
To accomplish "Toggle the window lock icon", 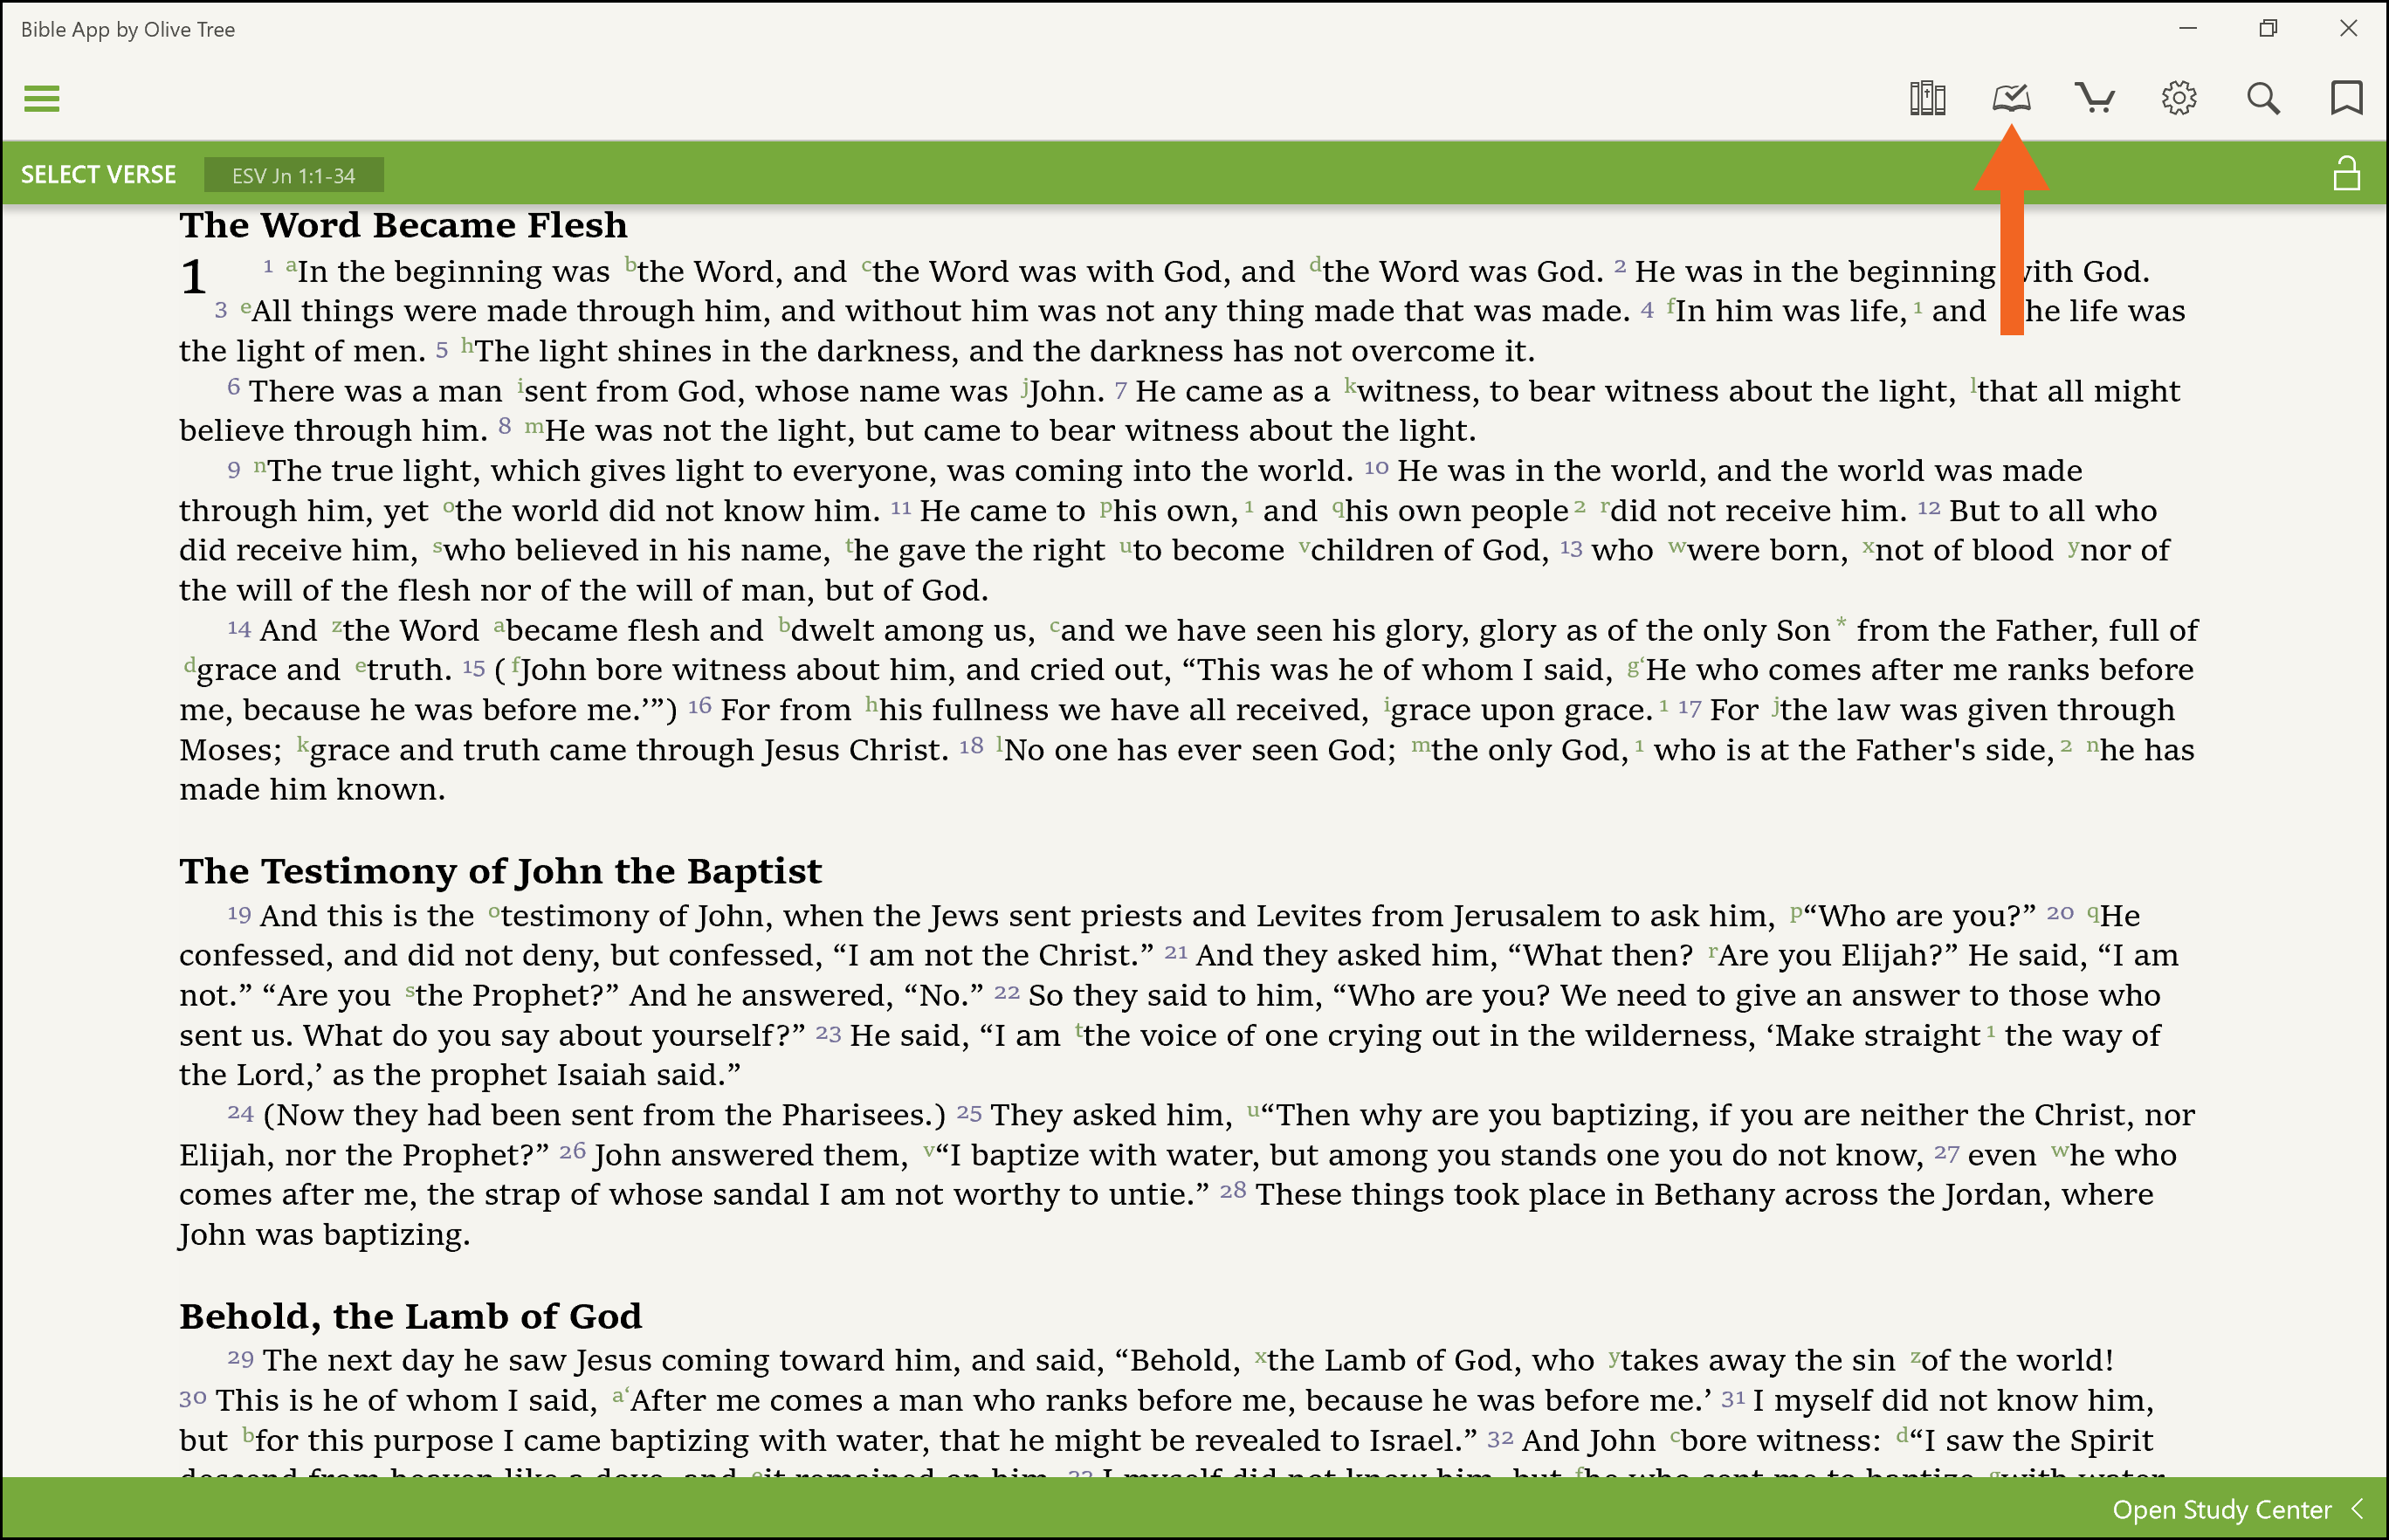I will (x=2345, y=174).
